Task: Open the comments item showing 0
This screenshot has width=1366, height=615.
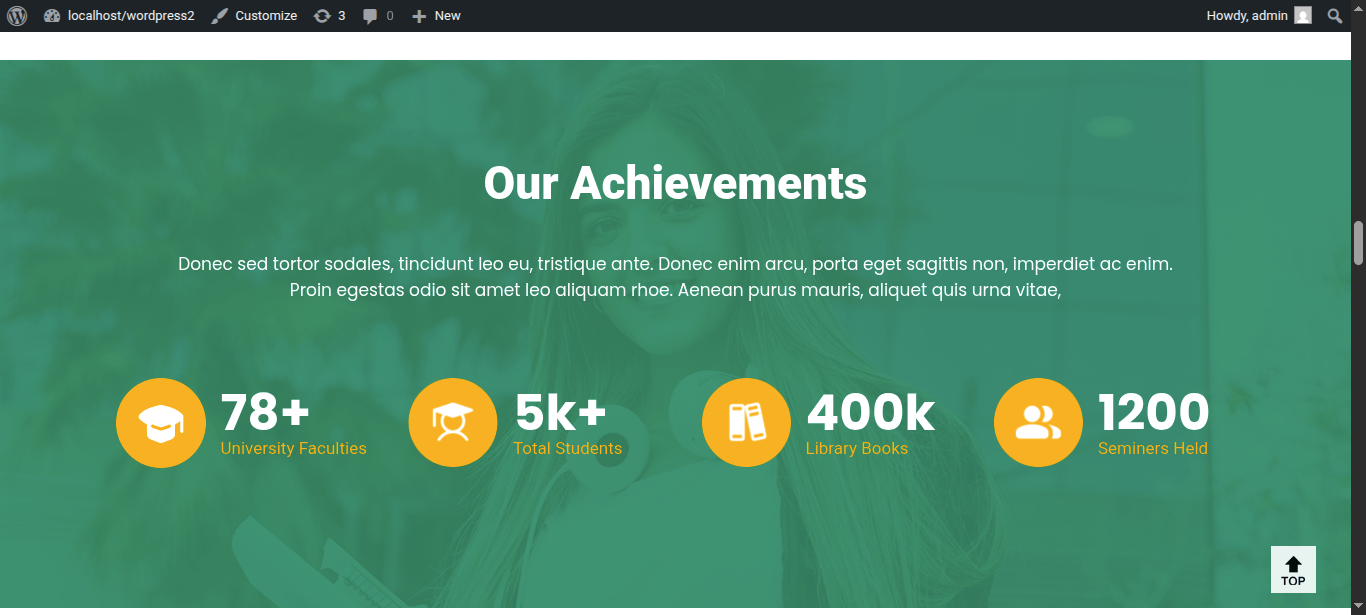Action: 378,16
